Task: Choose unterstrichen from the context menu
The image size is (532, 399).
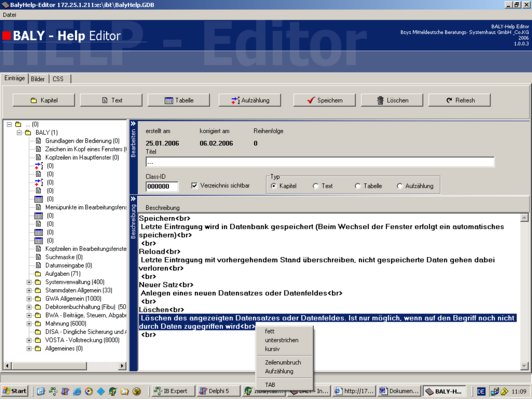Action: pyautogui.click(x=284, y=340)
